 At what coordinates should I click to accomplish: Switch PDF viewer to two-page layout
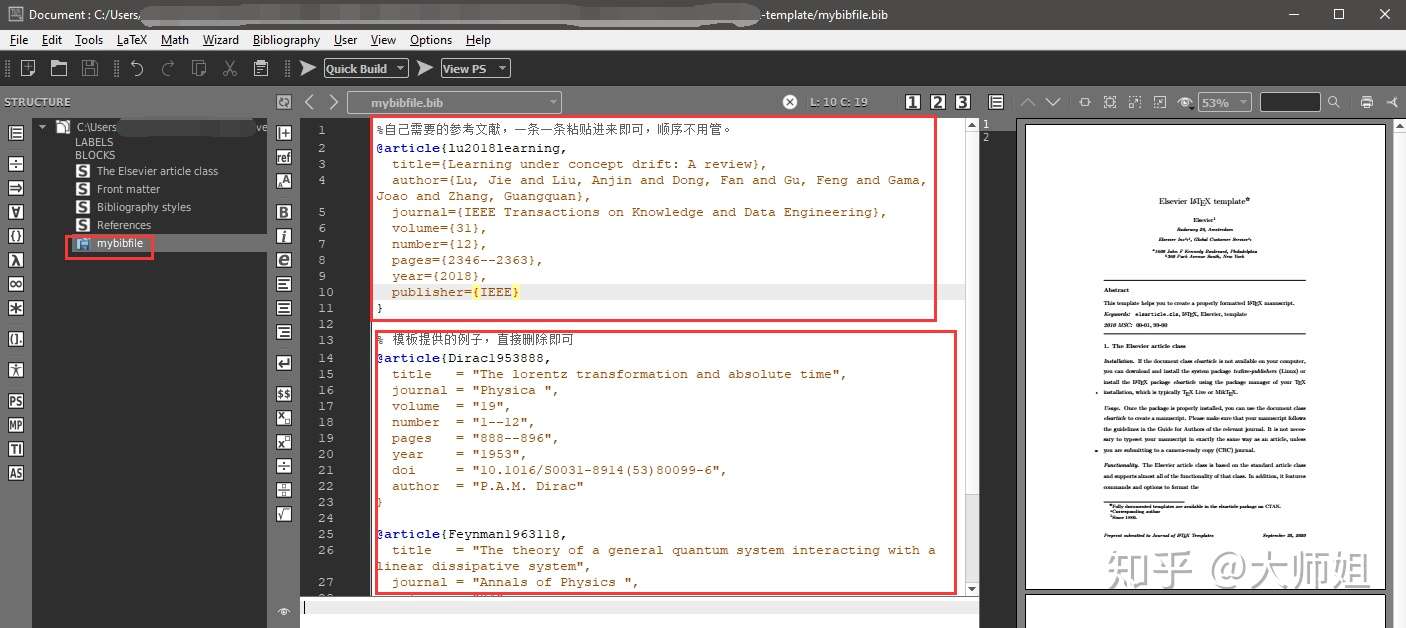pyautogui.click(x=938, y=102)
